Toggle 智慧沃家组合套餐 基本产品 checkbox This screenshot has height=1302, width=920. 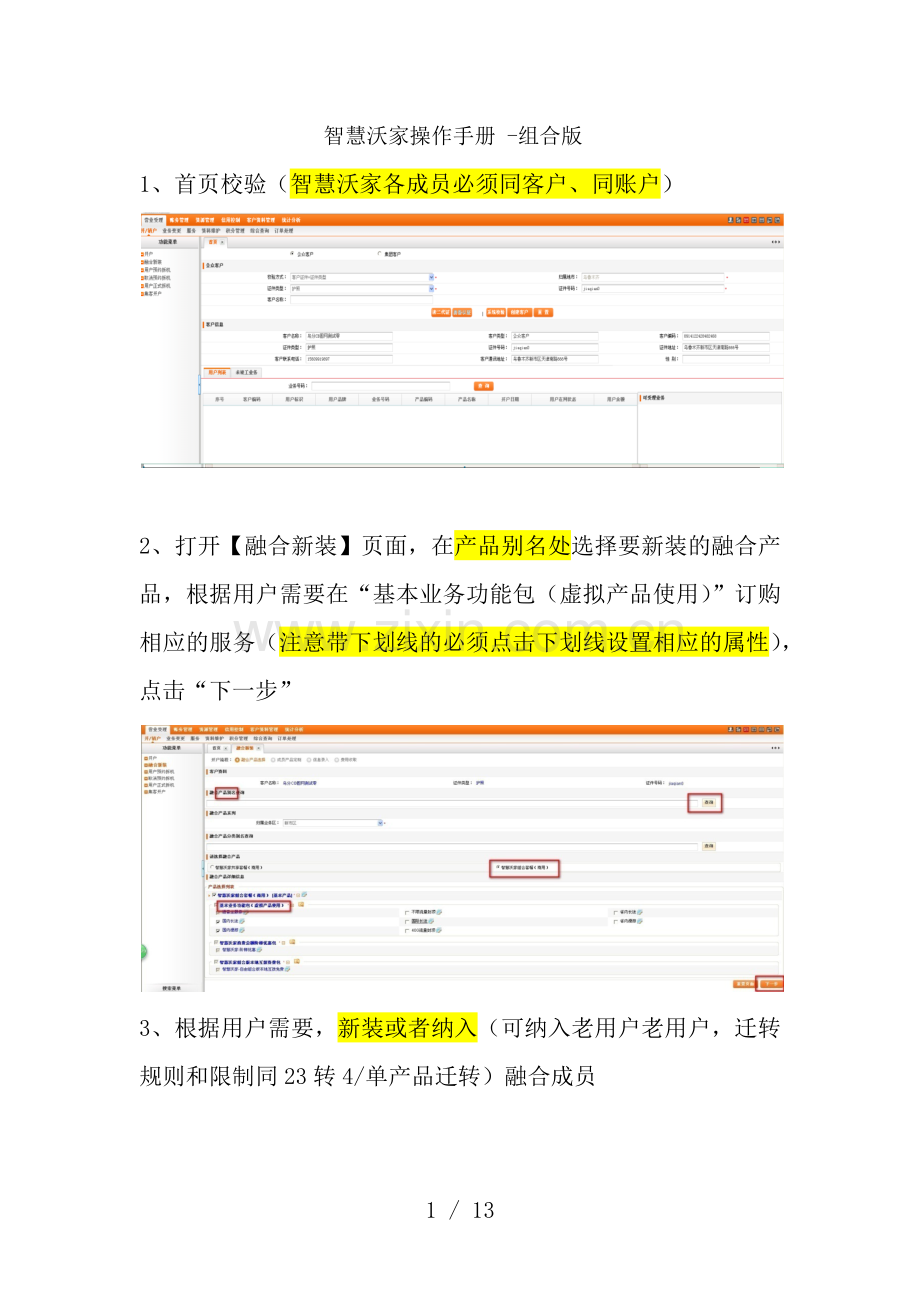click(x=214, y=894)
